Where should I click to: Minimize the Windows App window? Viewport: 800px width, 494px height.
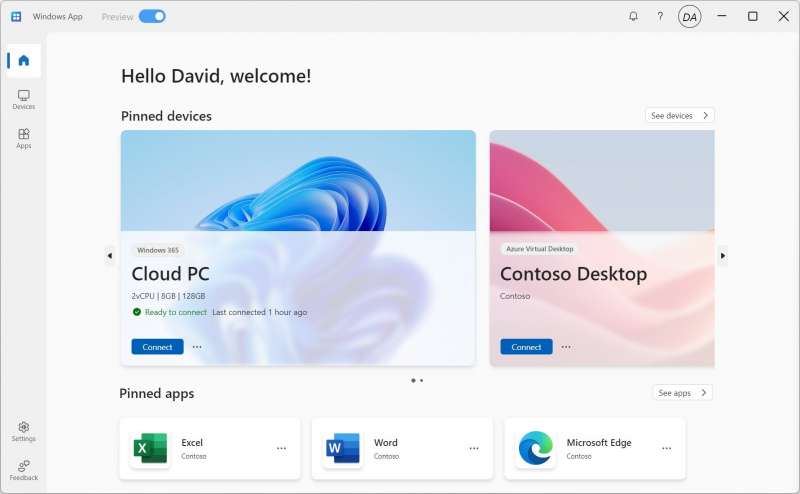pyautogui.click(x=721, y=16)
